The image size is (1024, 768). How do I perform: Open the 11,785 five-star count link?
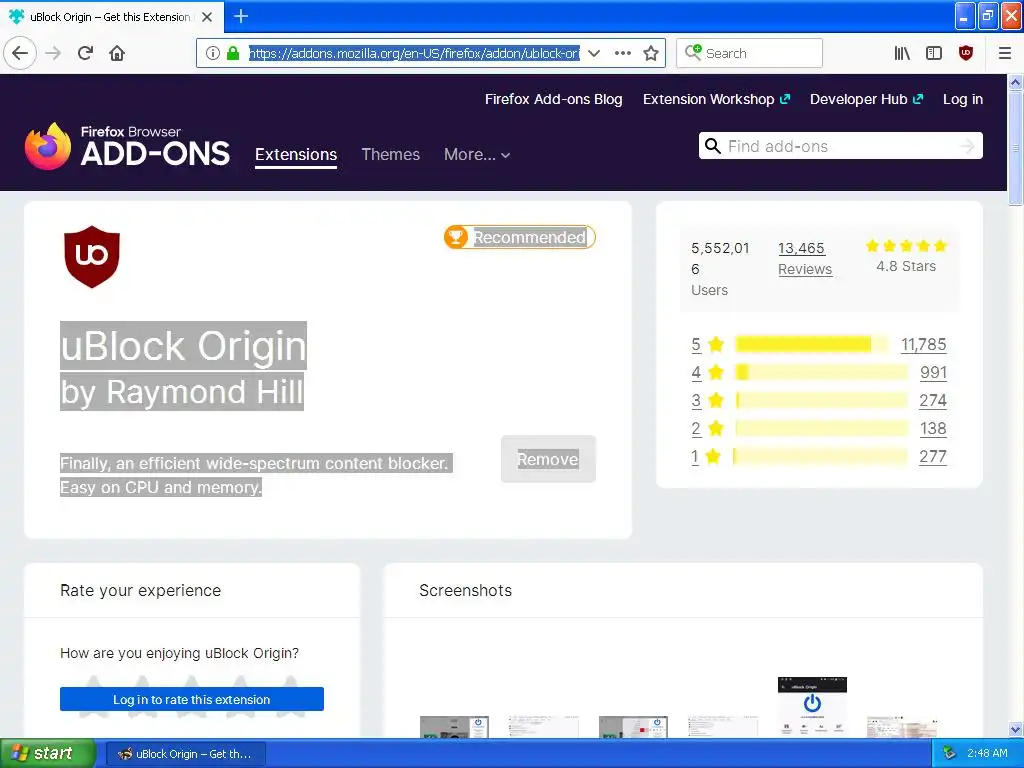(x=923, y=344)
